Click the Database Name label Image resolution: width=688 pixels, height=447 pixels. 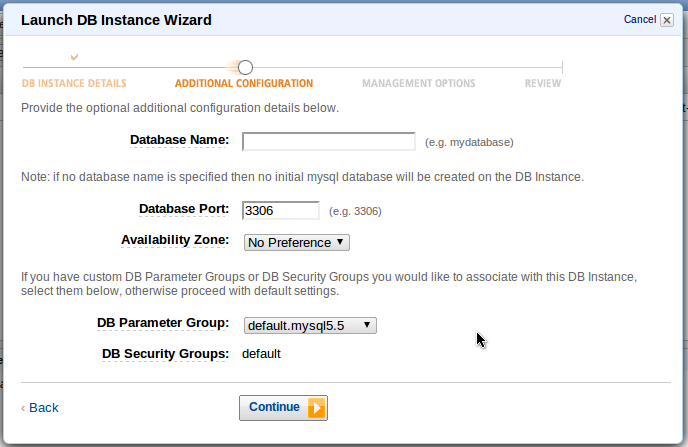pyautogui.click(x=180, y=140)
